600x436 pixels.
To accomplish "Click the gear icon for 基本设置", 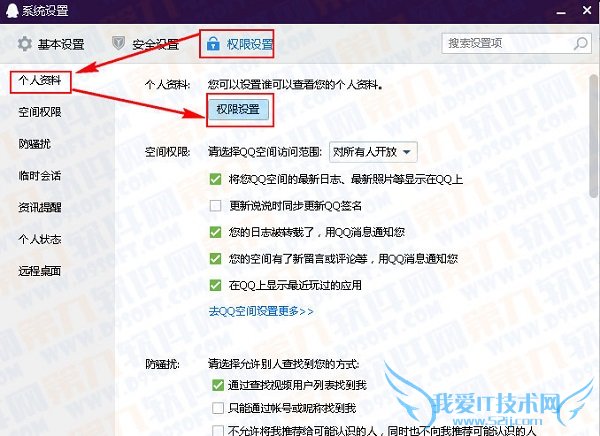I will click(x=25, y=44).
